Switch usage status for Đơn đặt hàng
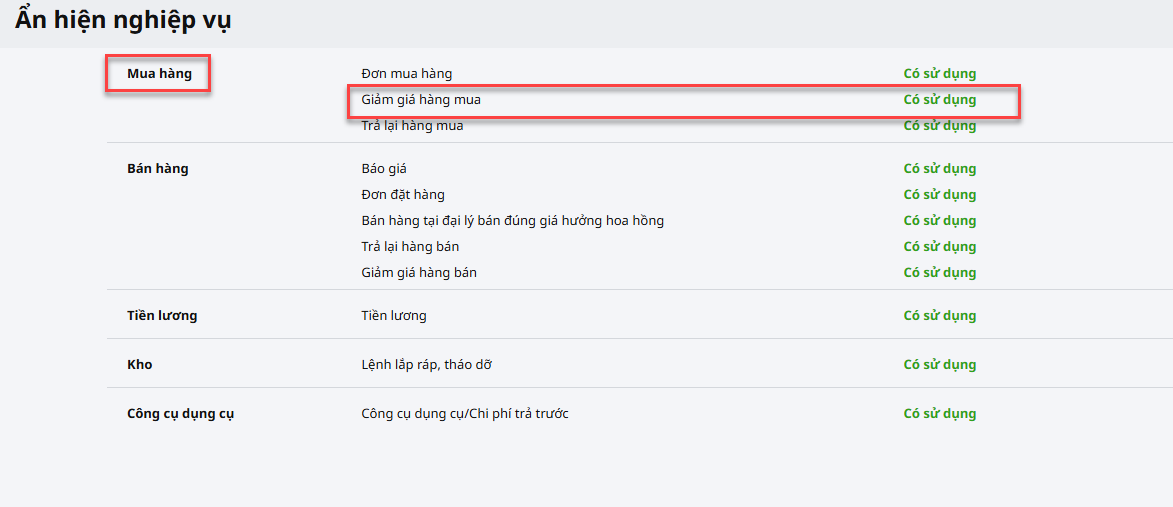Viewport: 1173px width, 507px height. (939, 195)
